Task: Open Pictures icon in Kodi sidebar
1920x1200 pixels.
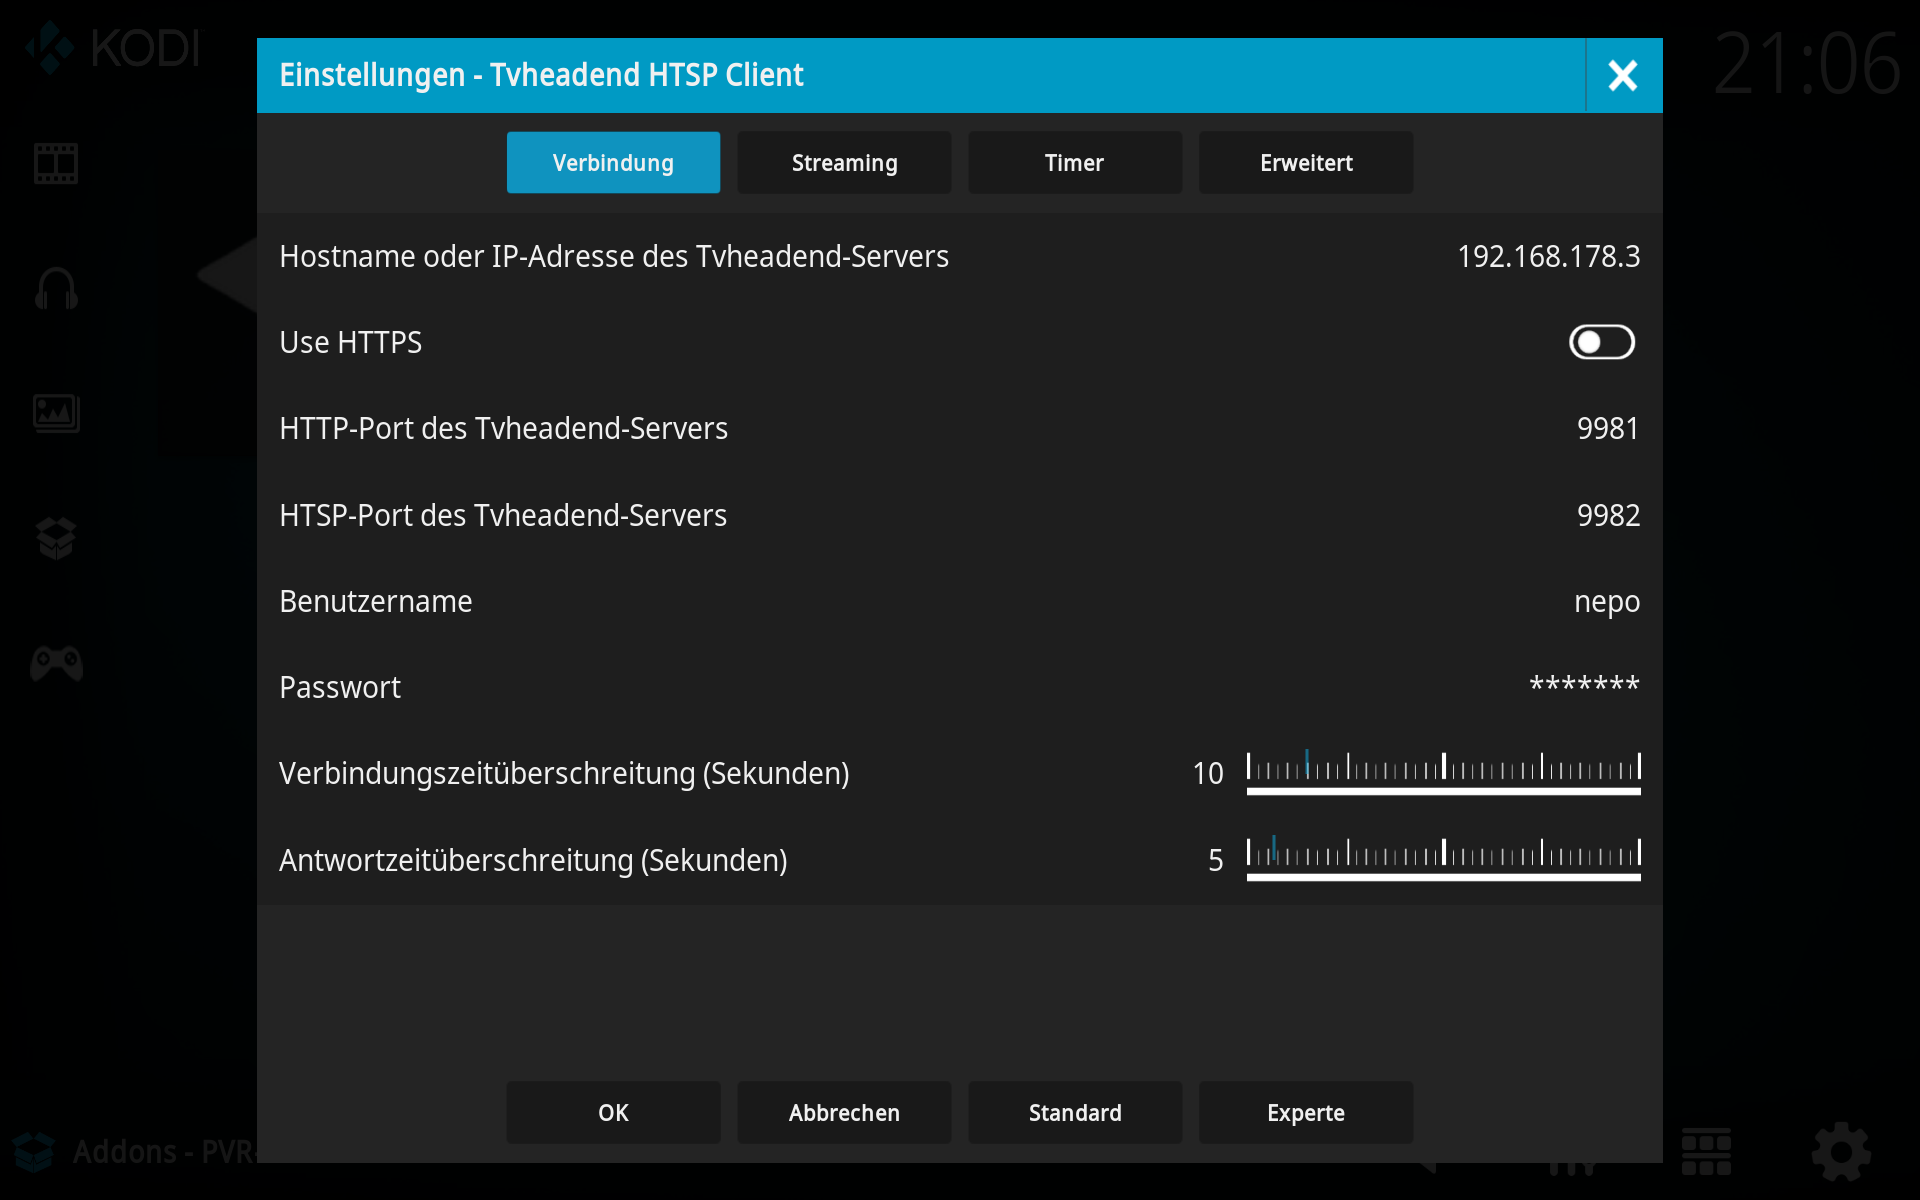Action: [56, 413]
